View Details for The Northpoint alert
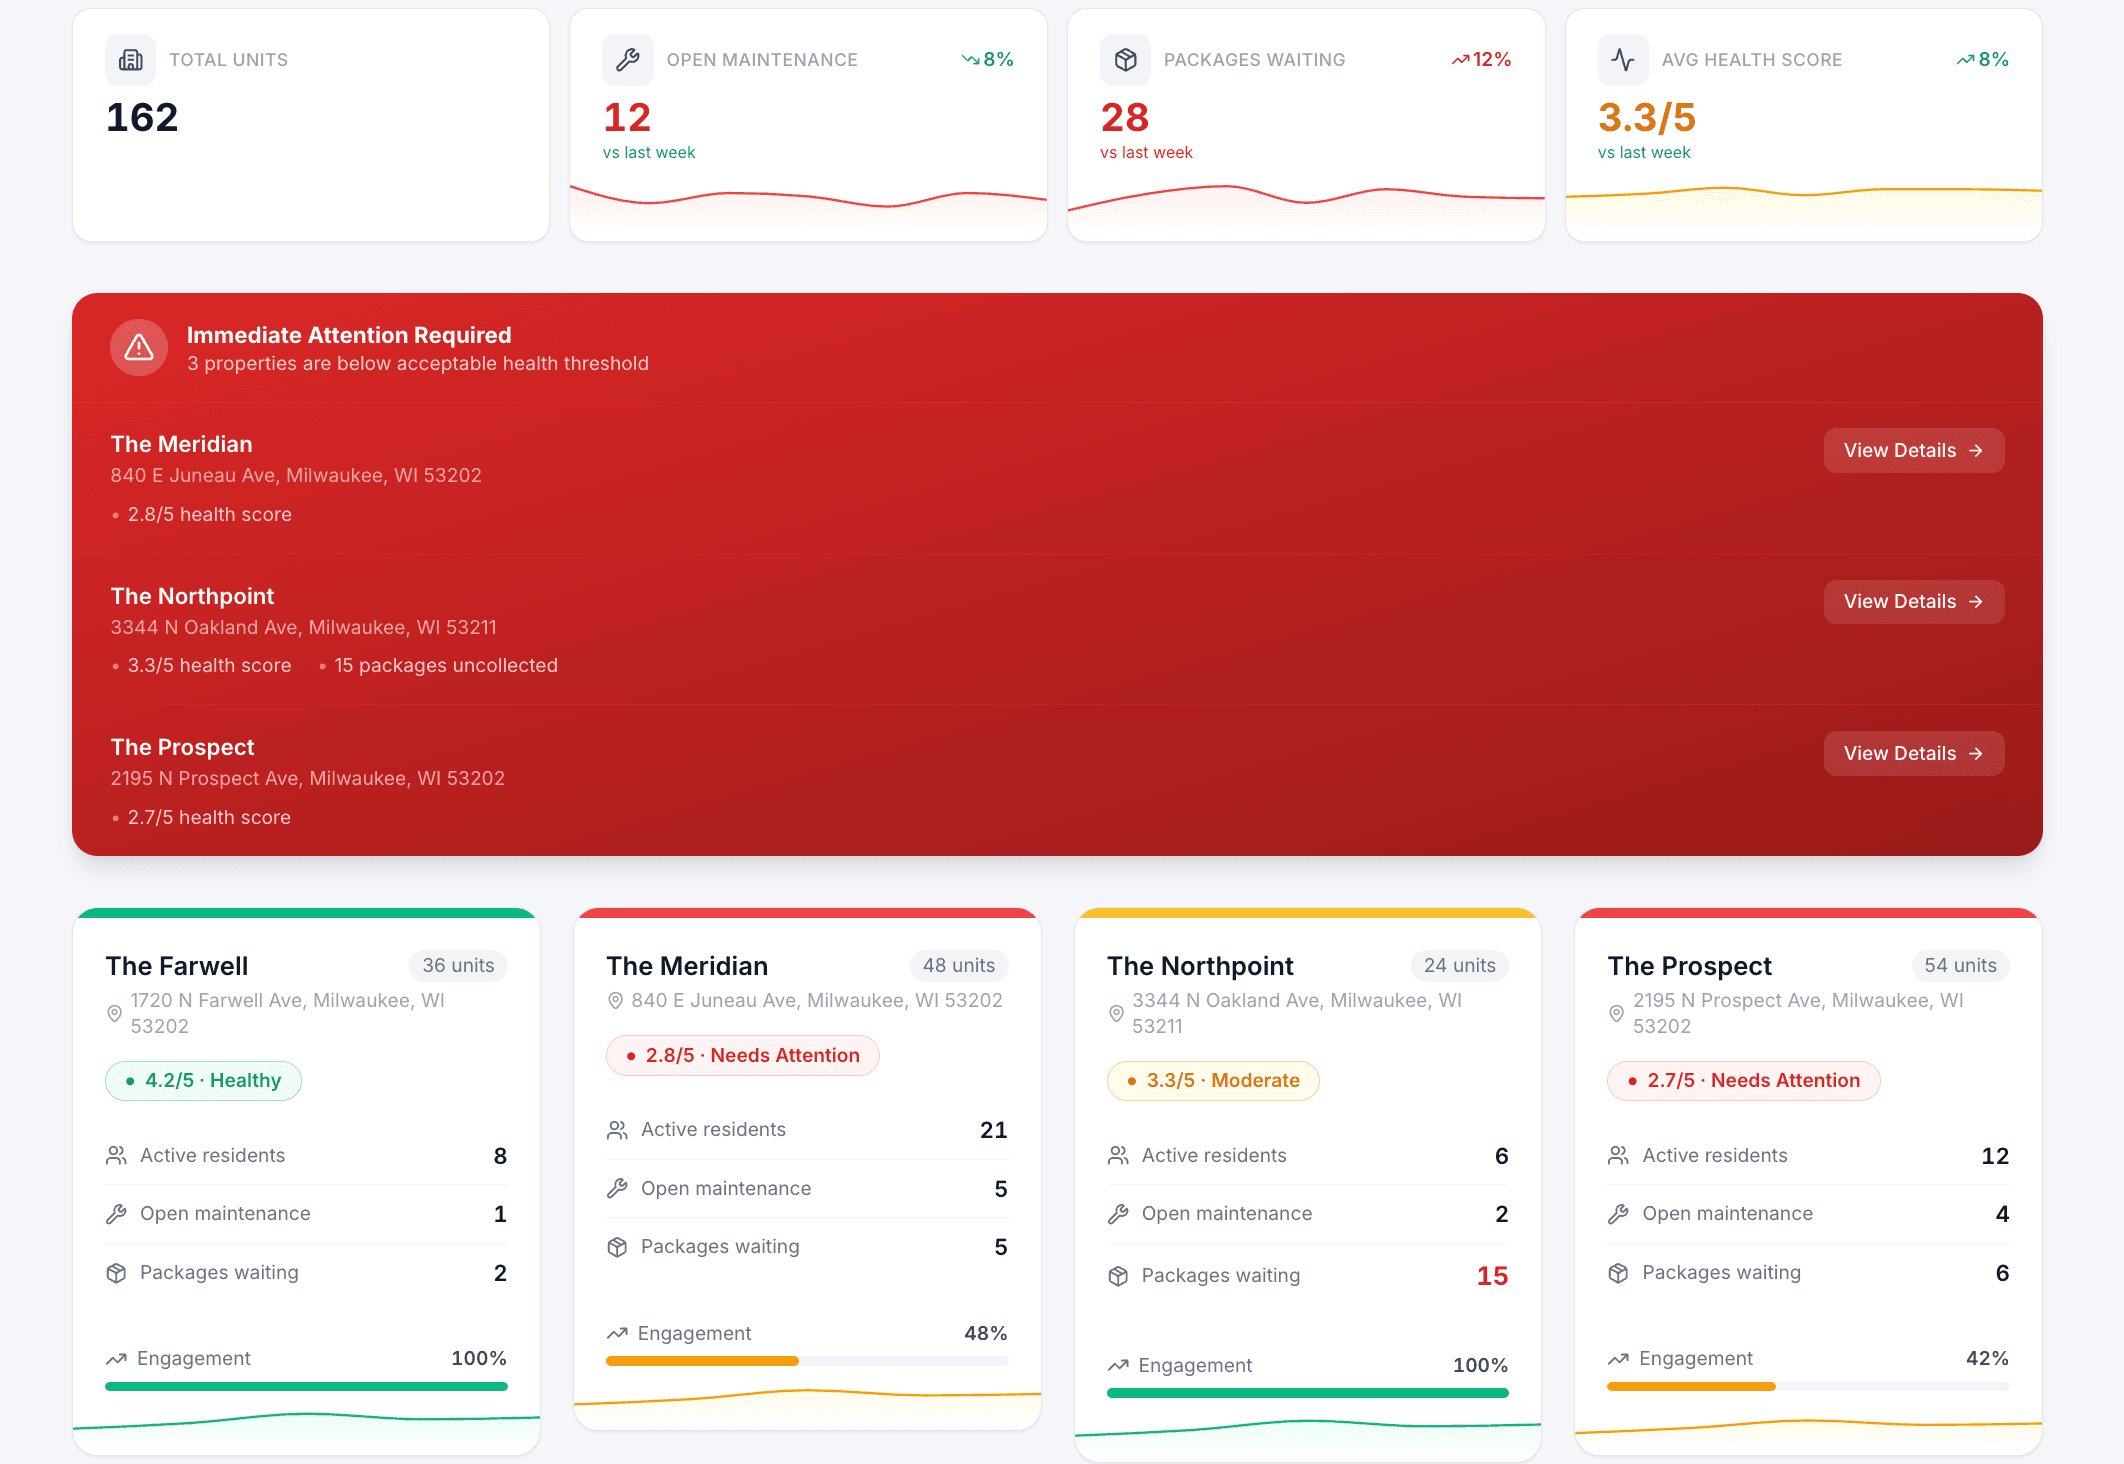 pos(1914,602)
